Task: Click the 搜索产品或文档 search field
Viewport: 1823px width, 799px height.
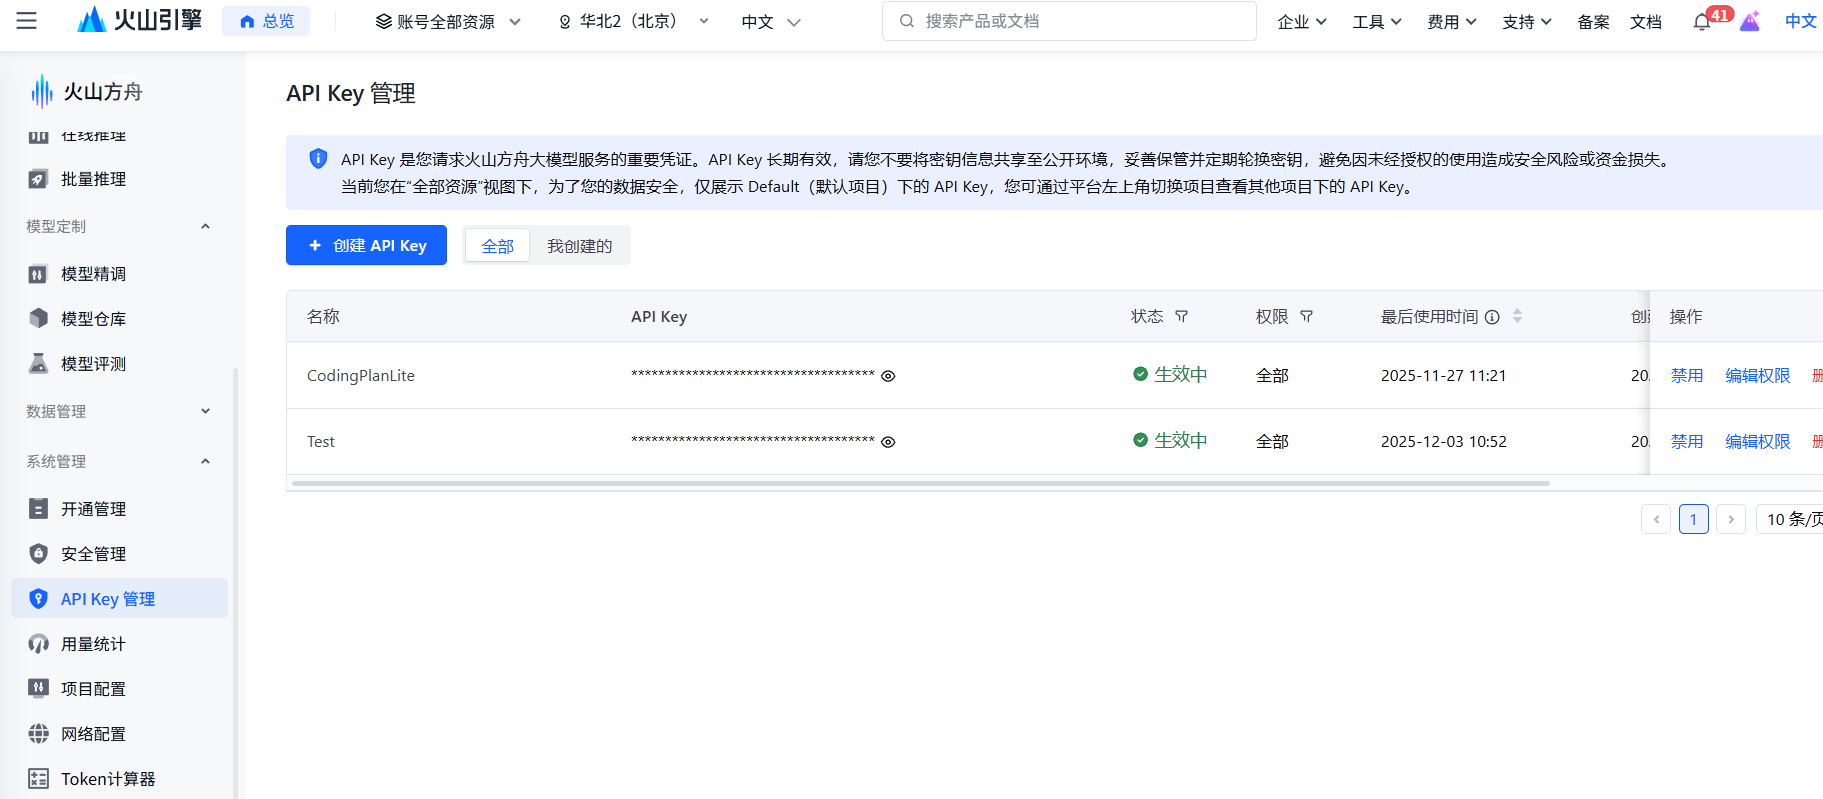Action: 1069,21
